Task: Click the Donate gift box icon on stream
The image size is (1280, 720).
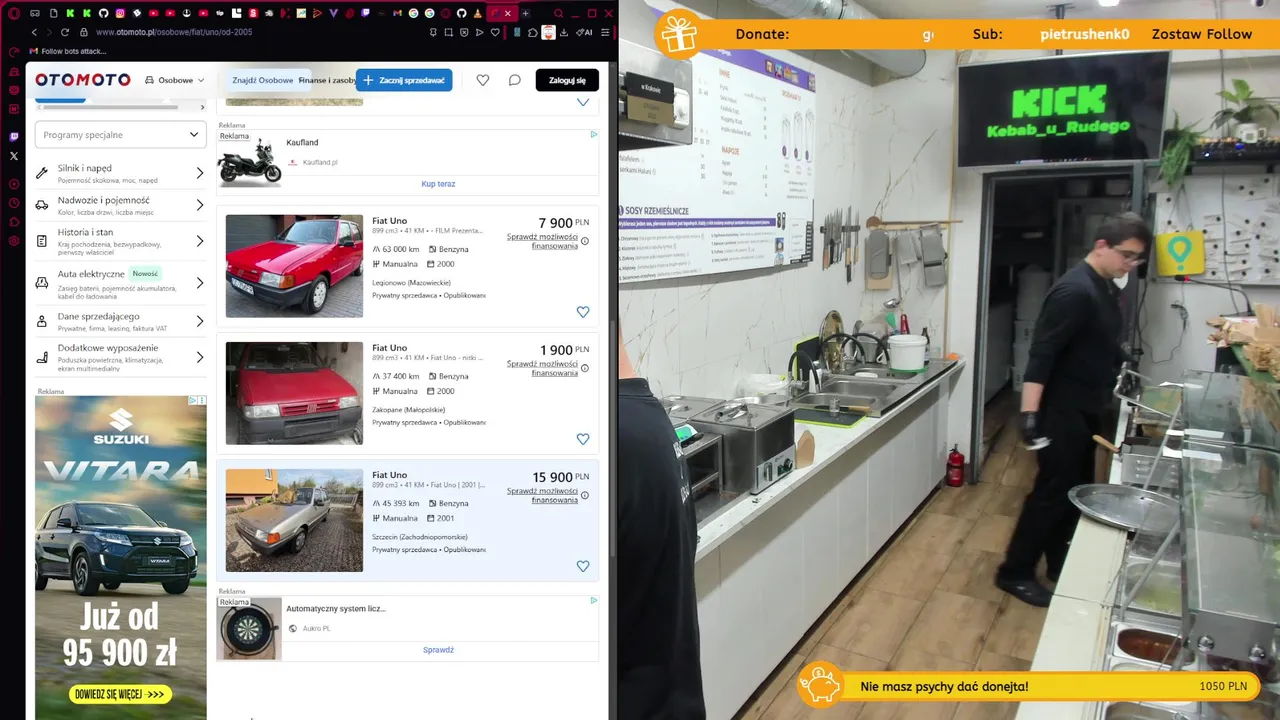Action: pos(678,34)
